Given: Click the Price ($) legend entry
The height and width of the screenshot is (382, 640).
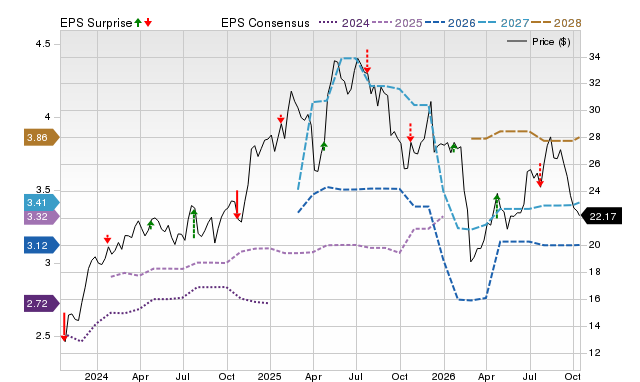Looking at the screenshot, I should tap(539, 42).
